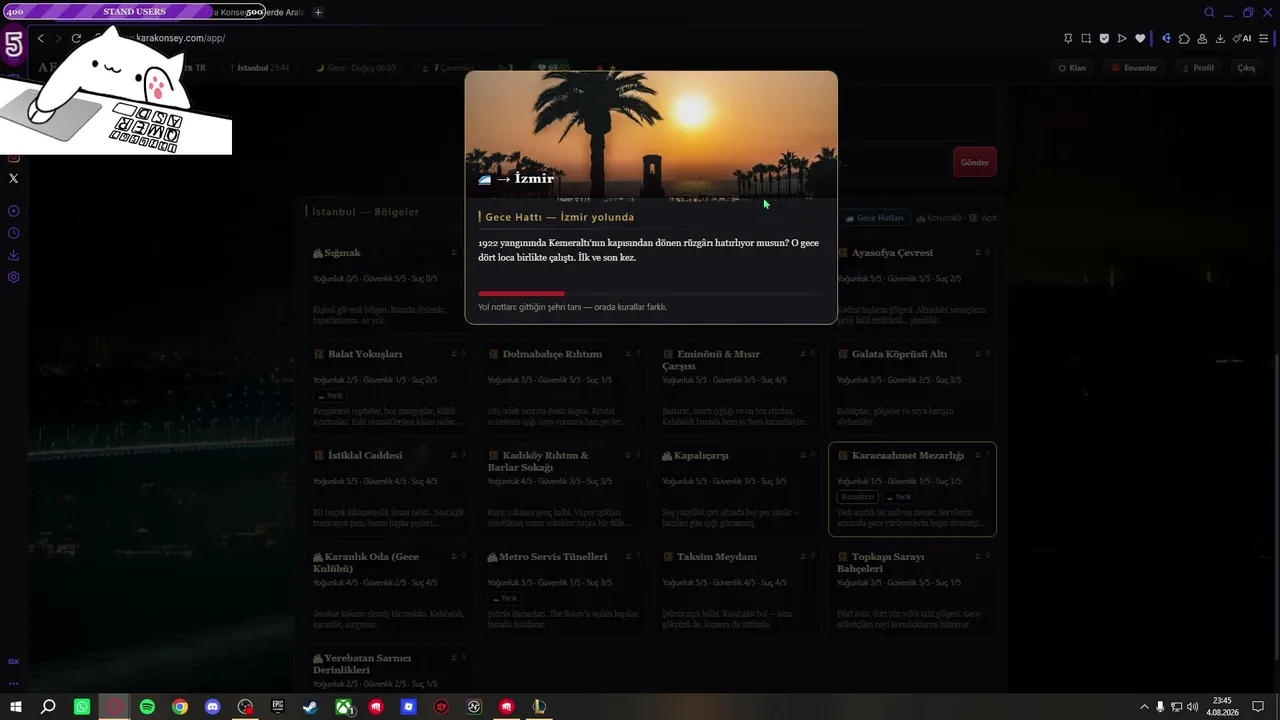Open the Dolmabahçe Rıhtımı region card
Image resolution: width=1280 pixels, height=720 pixels.
[x=561, y=388]
